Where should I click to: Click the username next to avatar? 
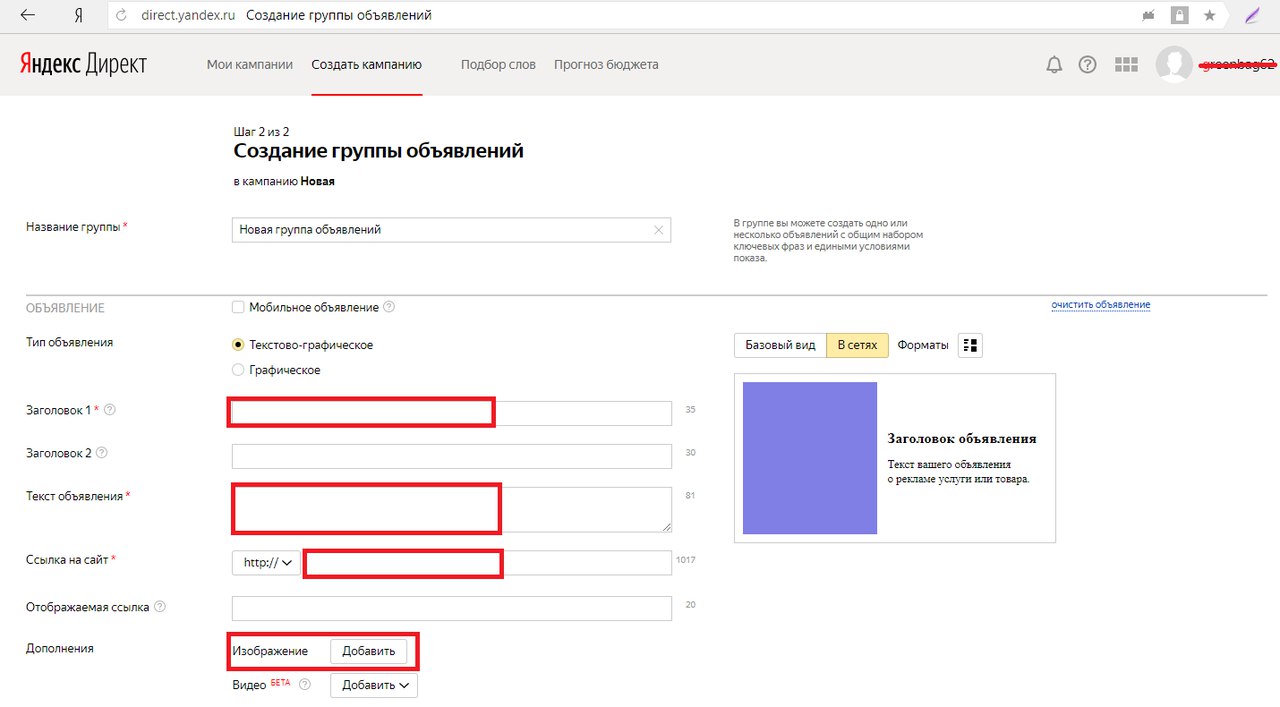[1237, 65]
